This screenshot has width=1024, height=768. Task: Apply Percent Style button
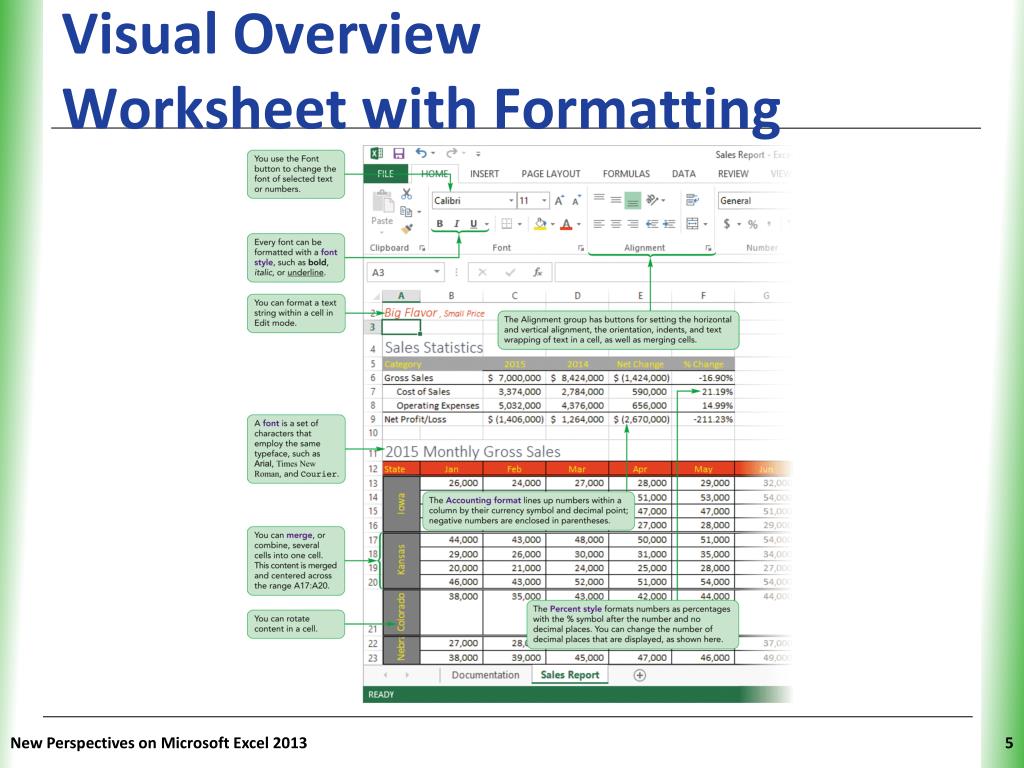[x=753, y=224]
